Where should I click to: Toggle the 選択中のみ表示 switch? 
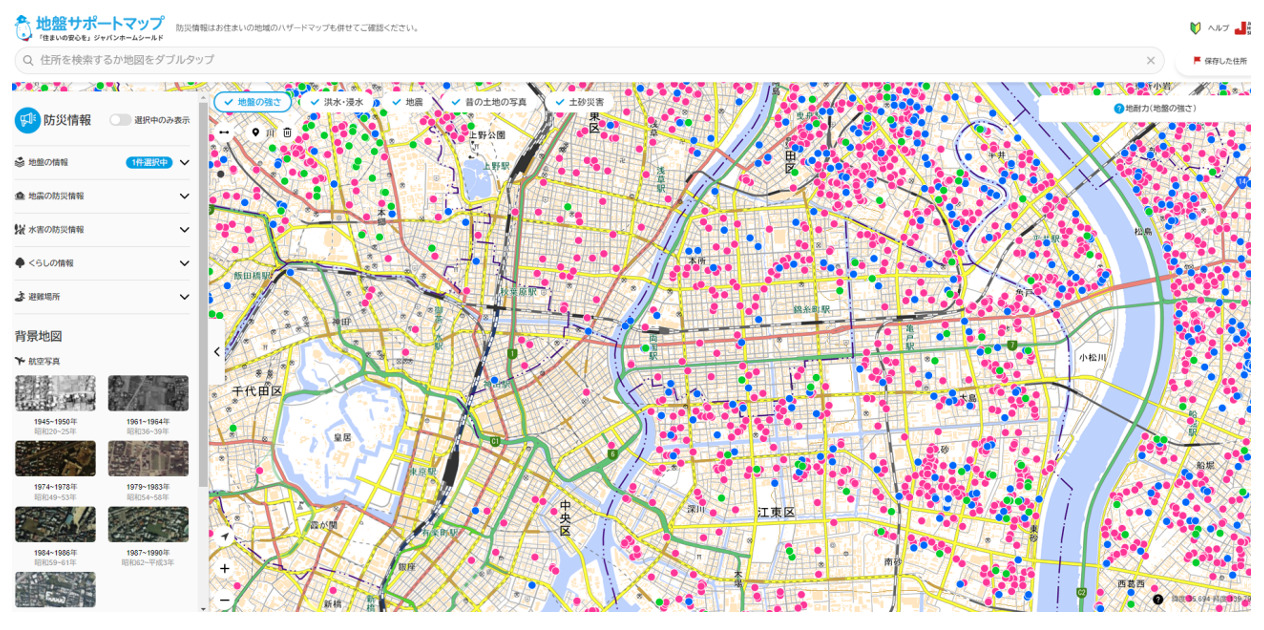[x=120, y=120]
